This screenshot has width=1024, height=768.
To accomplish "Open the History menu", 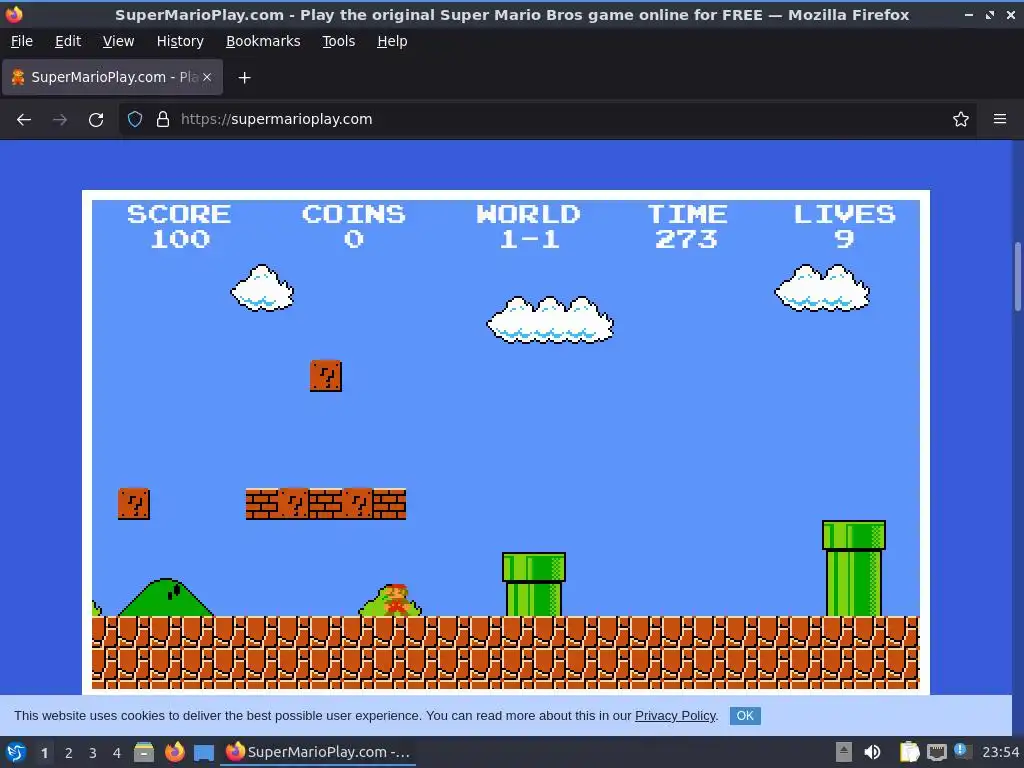I will (180, 41).
